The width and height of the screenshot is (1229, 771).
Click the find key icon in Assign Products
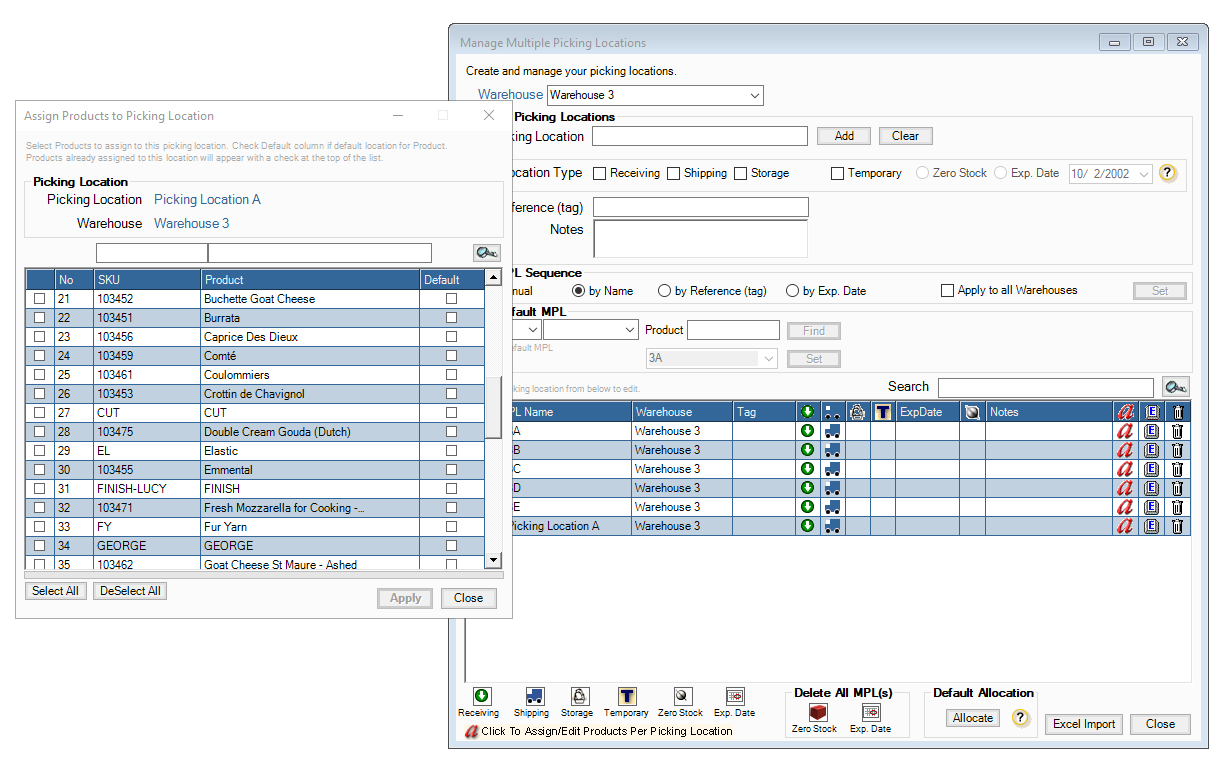(486, 253)
